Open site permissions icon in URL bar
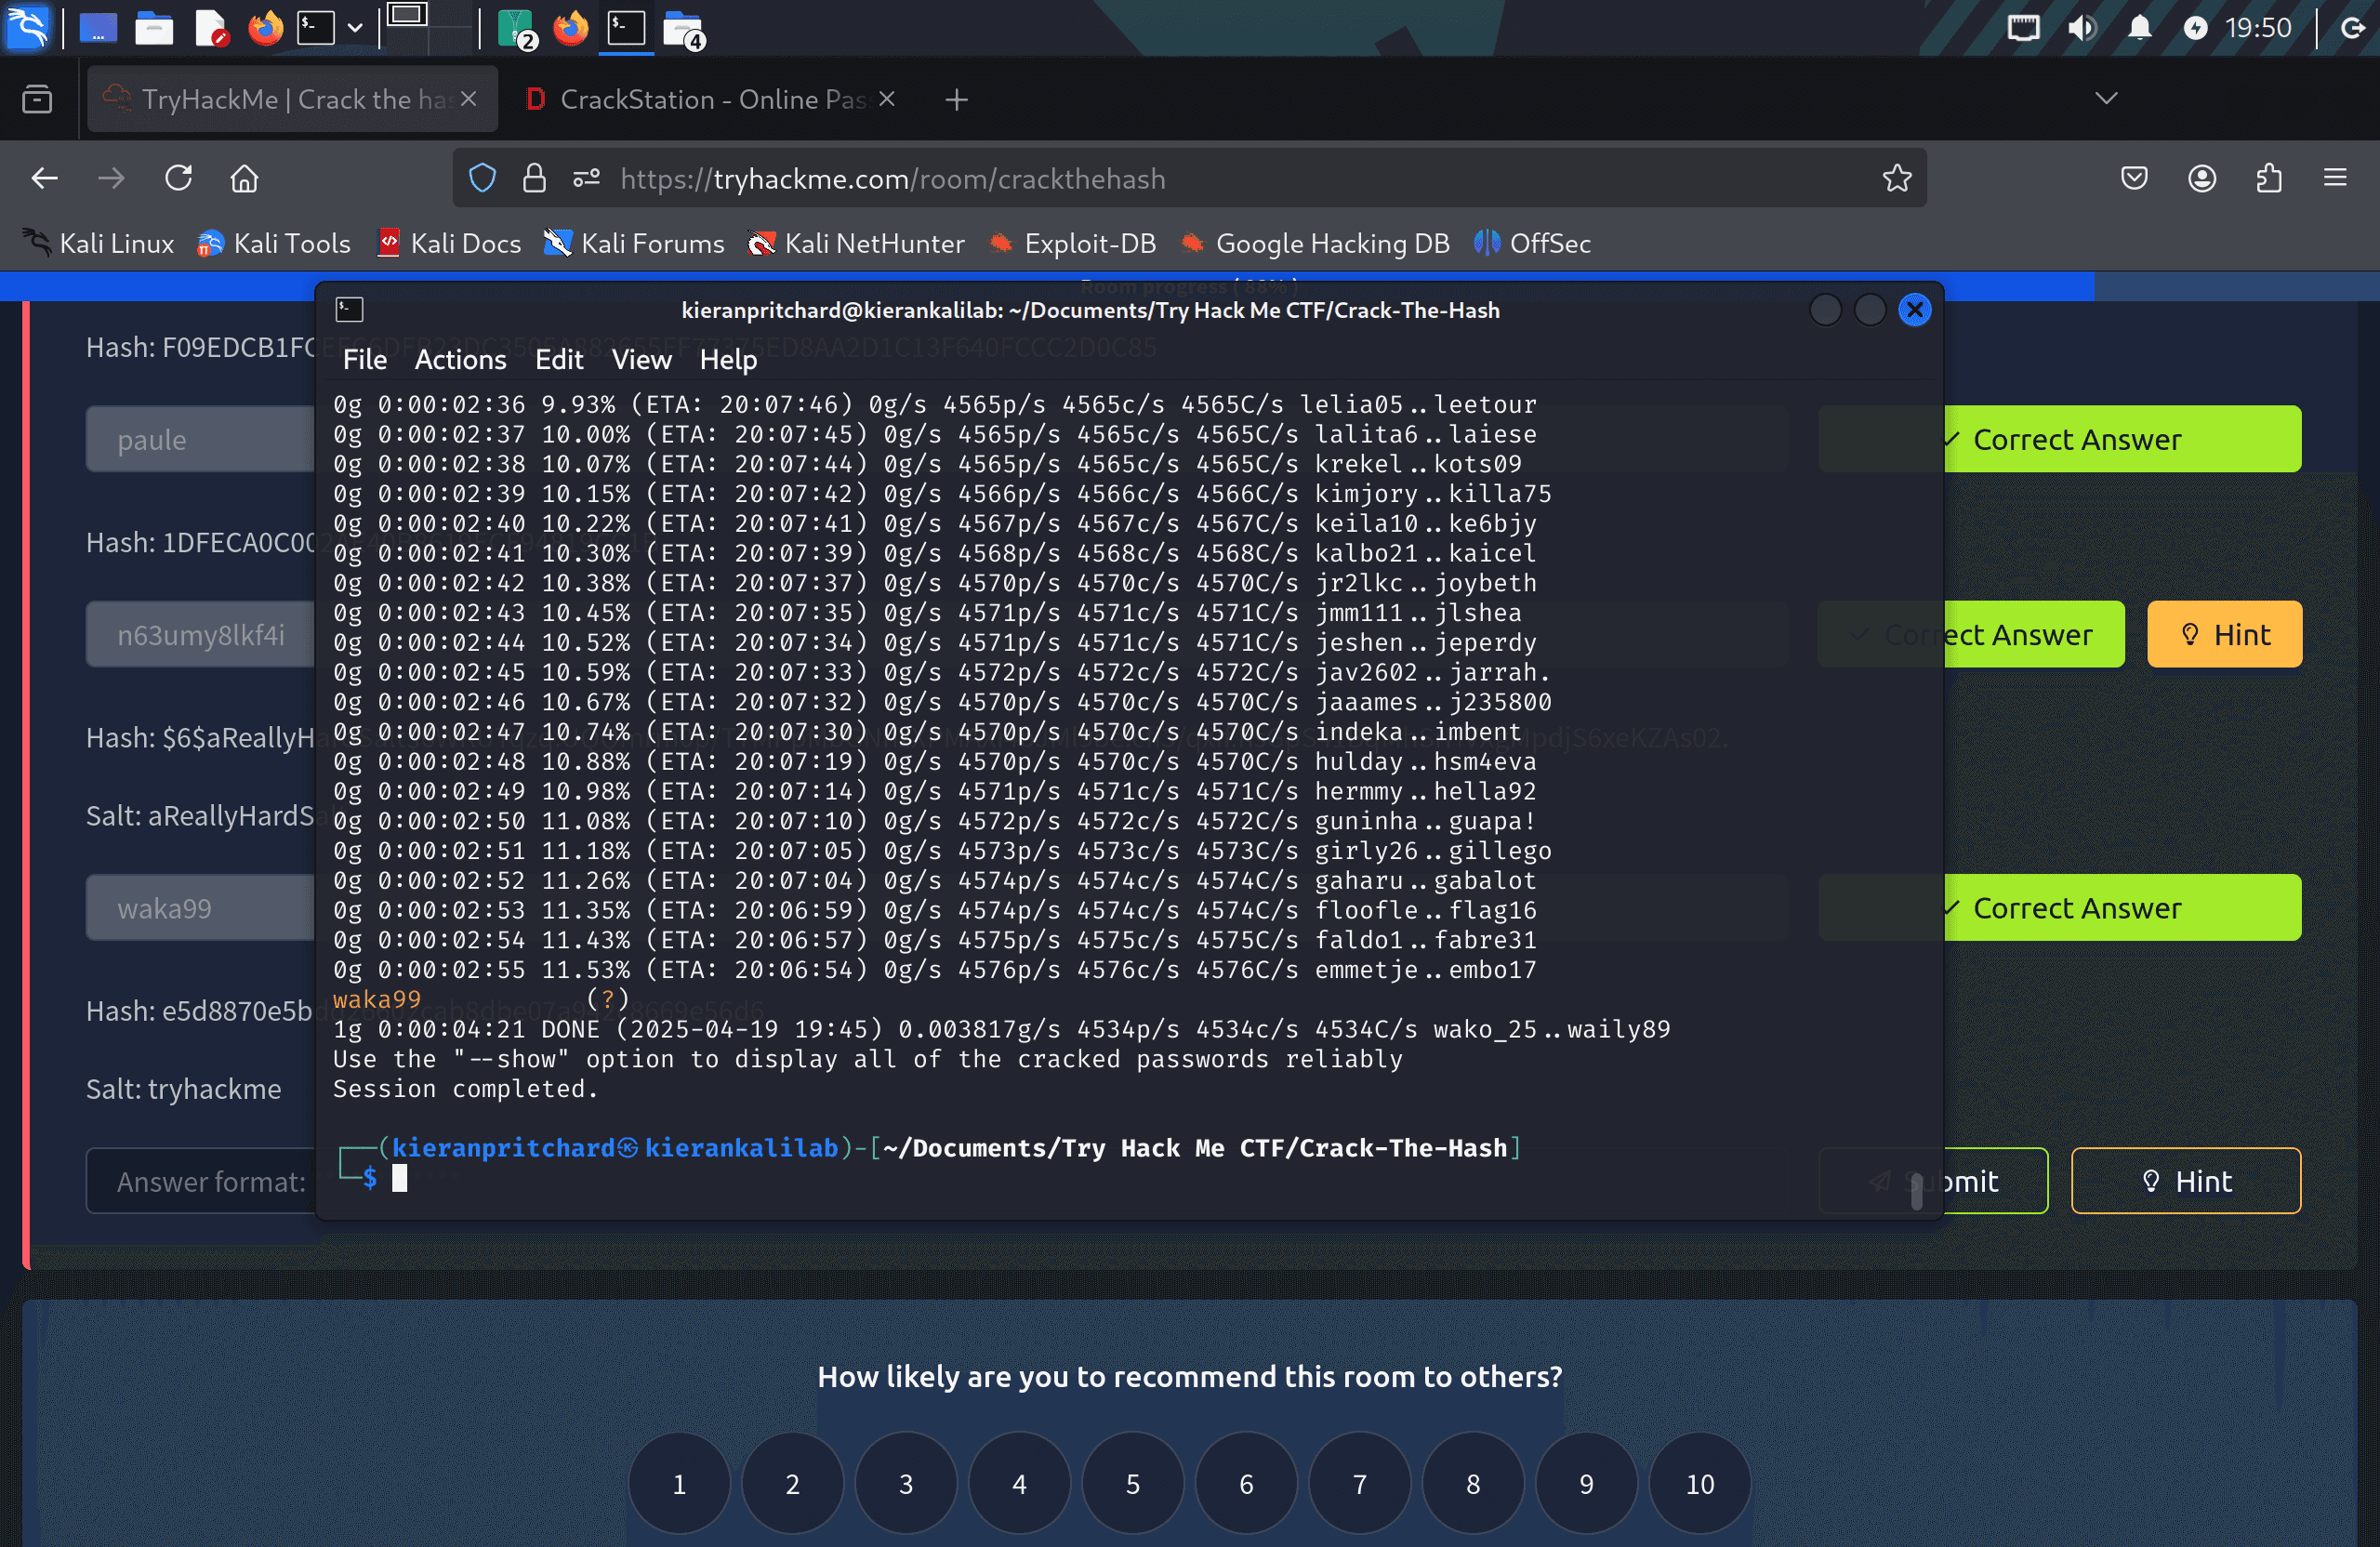The width and height of the screenshot is (2380, 1547). (x=586, y=178)
